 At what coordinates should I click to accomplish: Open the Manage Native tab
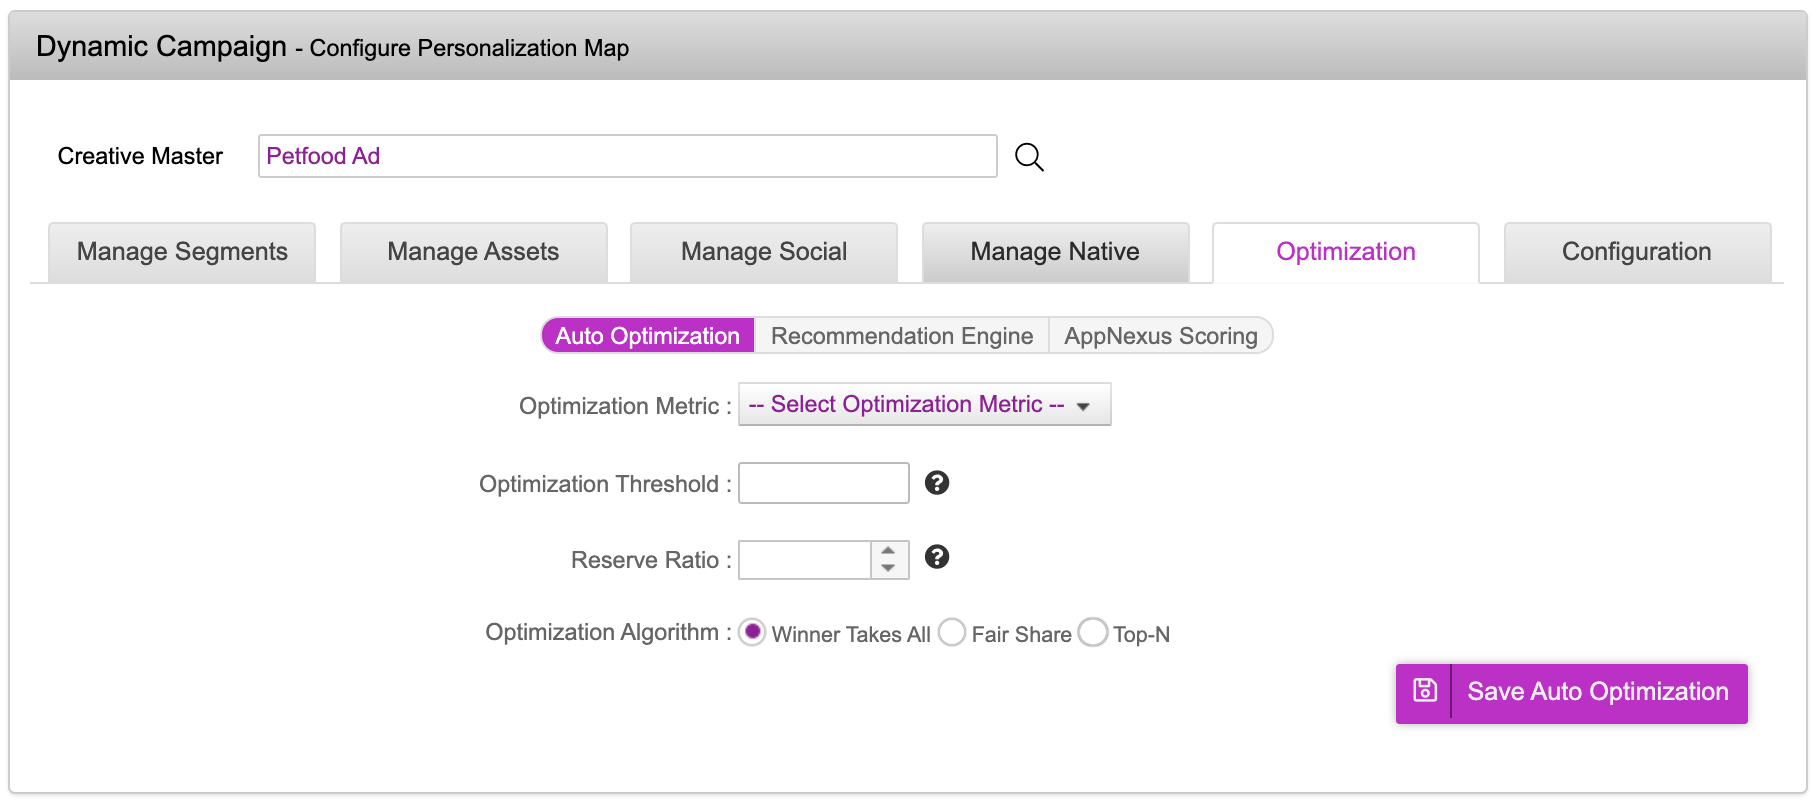[1055, 252]
